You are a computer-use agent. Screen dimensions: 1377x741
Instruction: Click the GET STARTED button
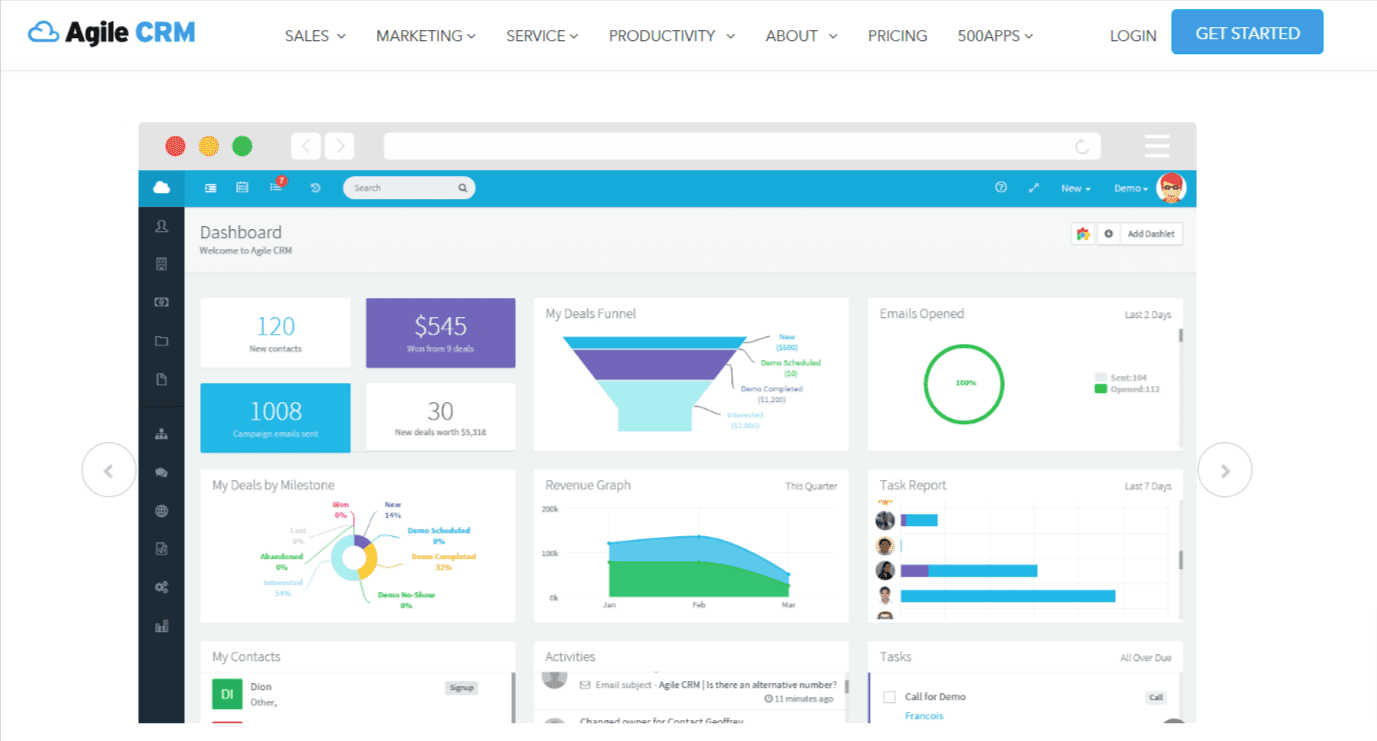(1247, 32)
